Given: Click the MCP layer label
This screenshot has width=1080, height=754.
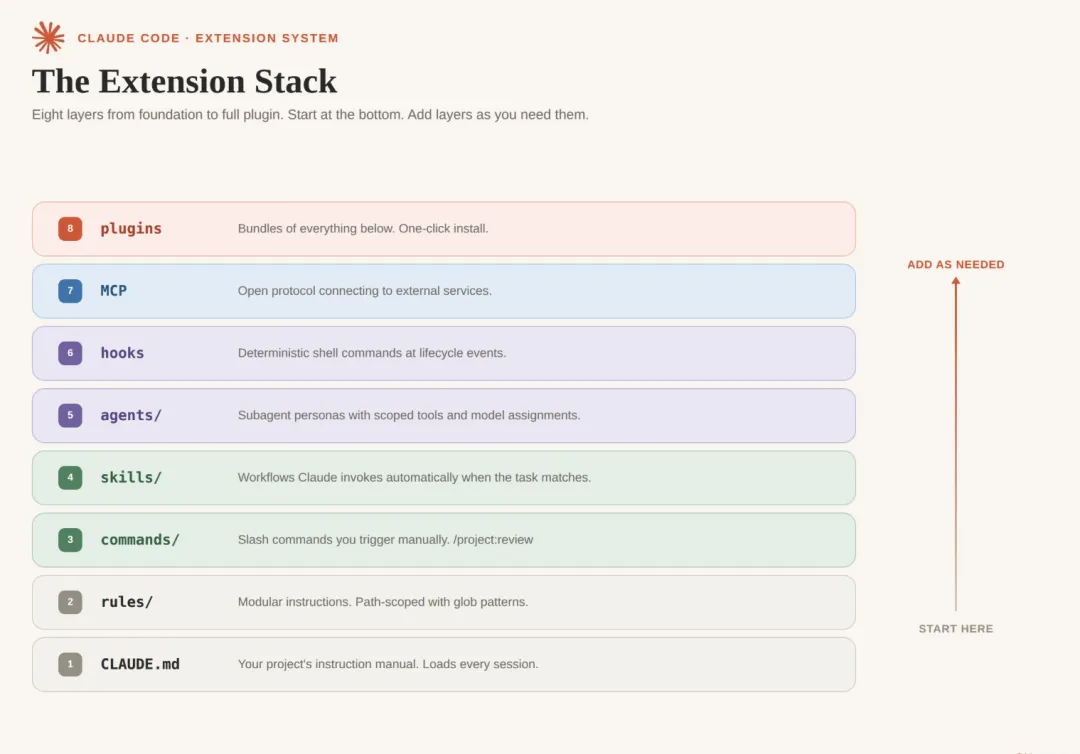Looking at the screenshot, I should (114, 291).
